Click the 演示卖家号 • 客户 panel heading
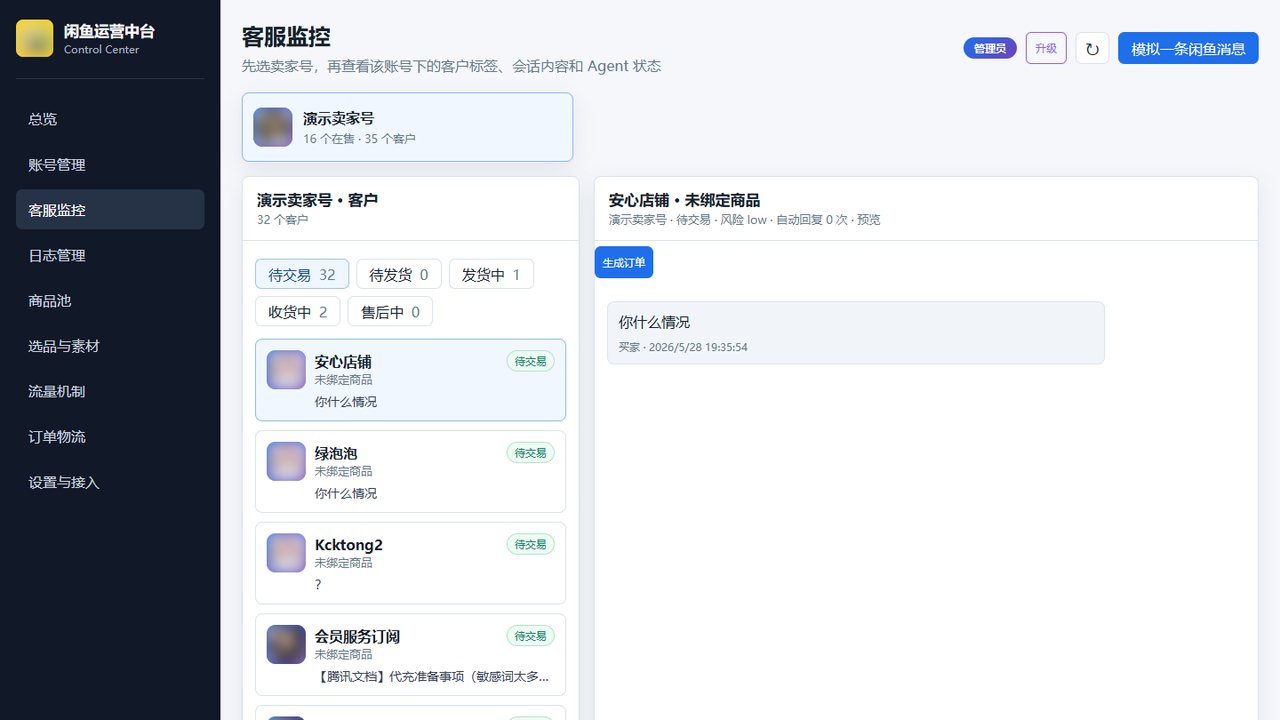Viewport: 1280px width, 720px height. pyautogui.click(x=317, y=200)
